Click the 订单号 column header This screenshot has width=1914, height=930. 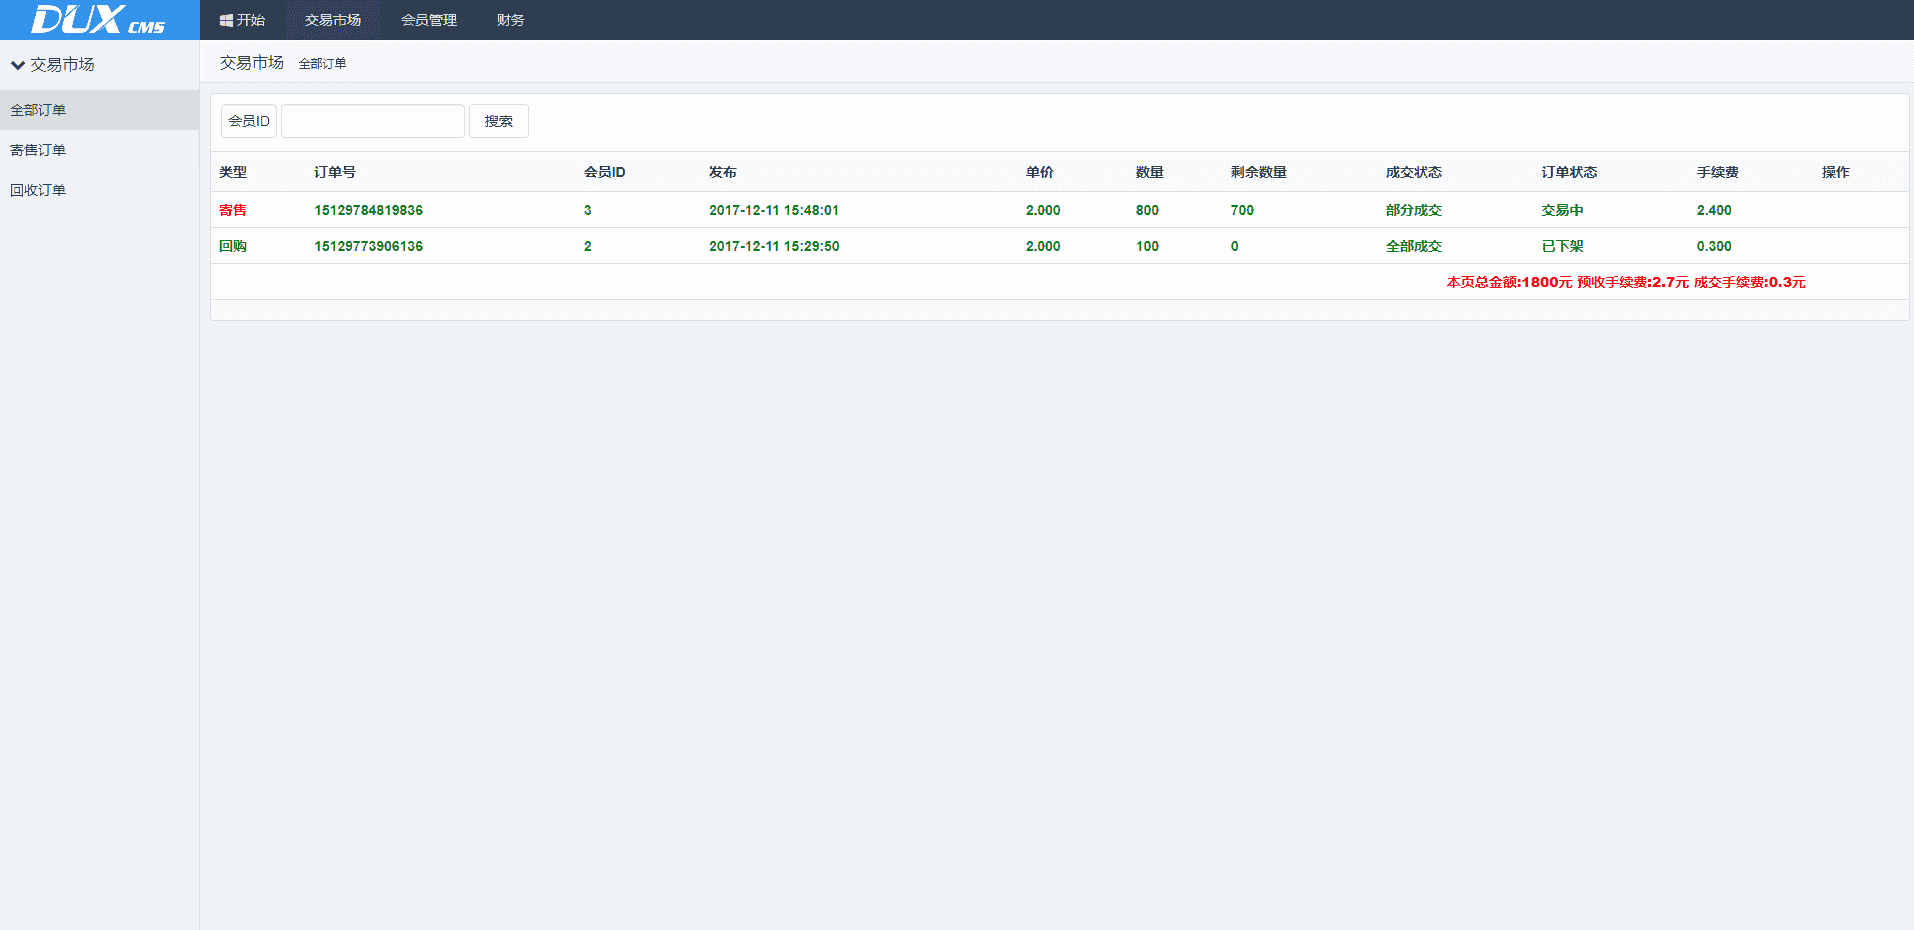pos(335,172)
